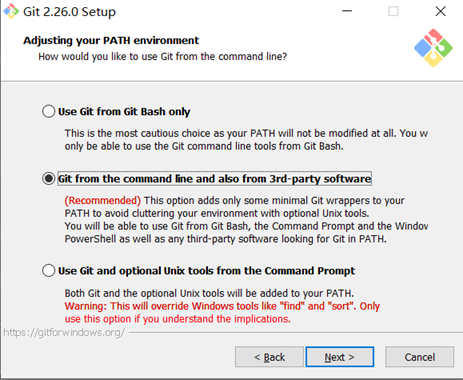Close the Git Setup window with X
This screenshot has width=463, height=380.
pyautogui.click(x=441, y=11)
